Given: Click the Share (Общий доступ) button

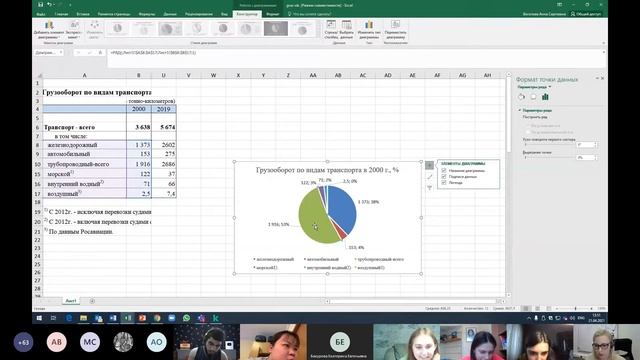Looking at the screenshot, I should pos(586,14).
